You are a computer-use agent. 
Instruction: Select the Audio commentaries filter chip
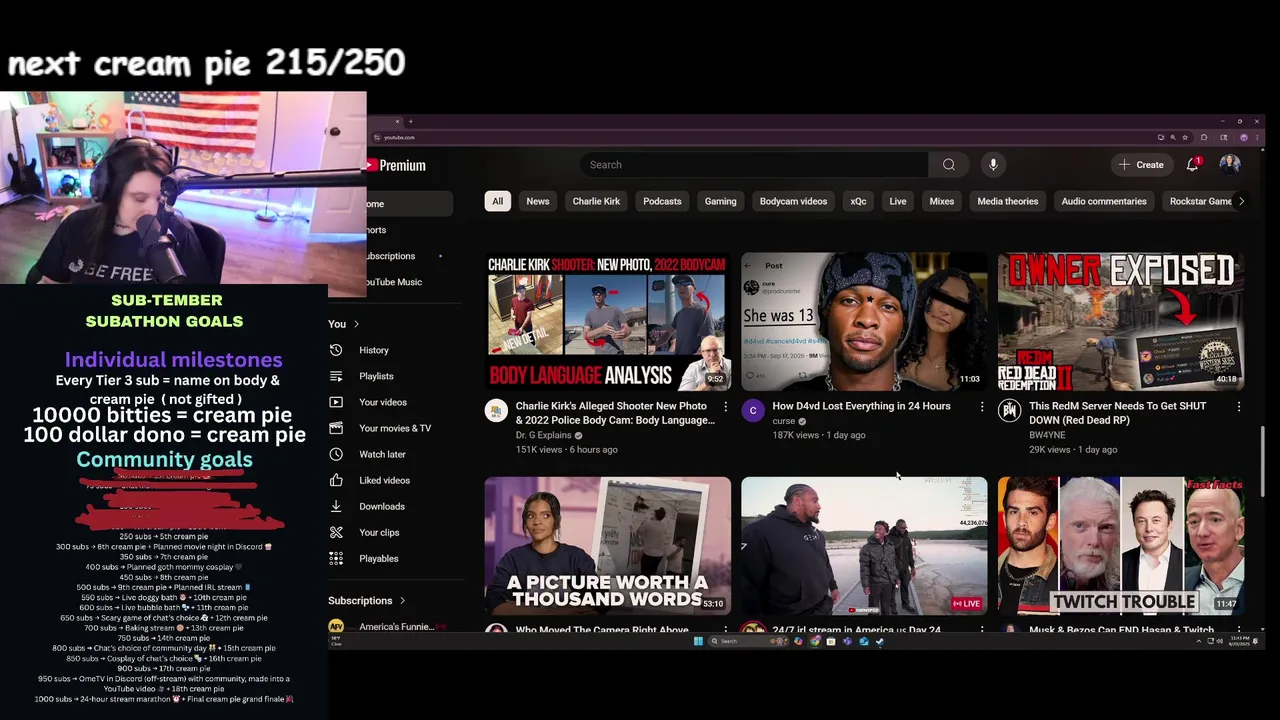coord(1104,201)
